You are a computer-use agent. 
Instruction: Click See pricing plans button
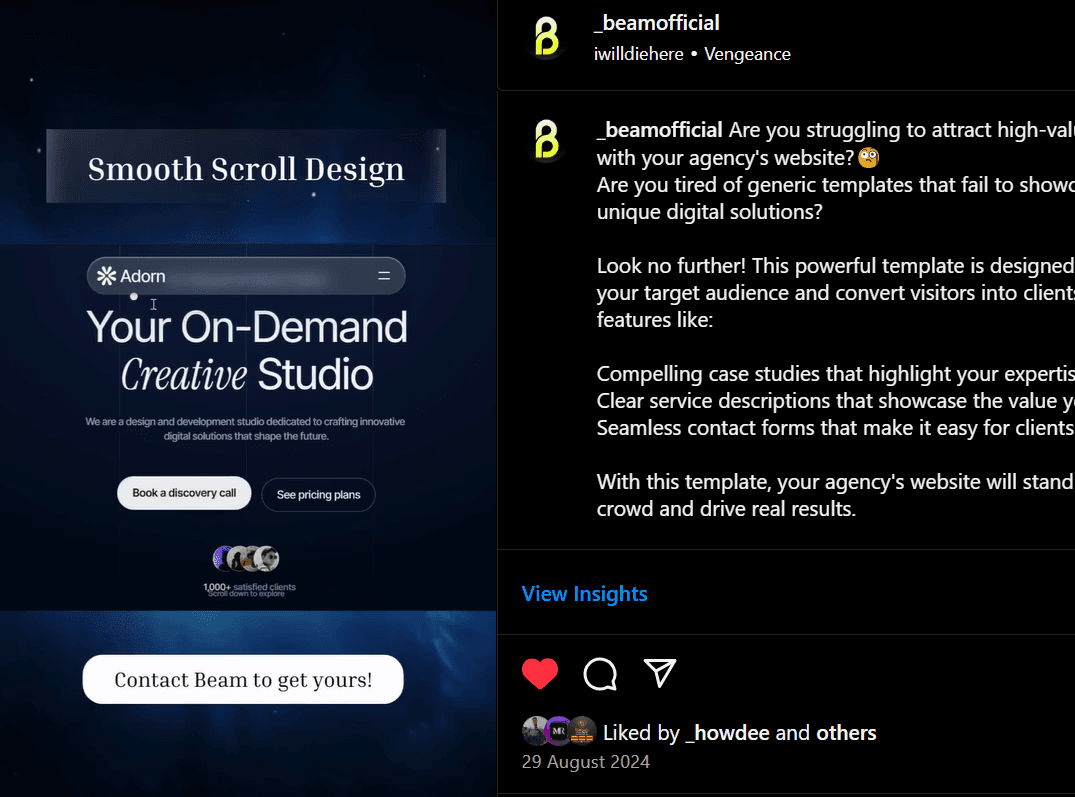point(318,495)
